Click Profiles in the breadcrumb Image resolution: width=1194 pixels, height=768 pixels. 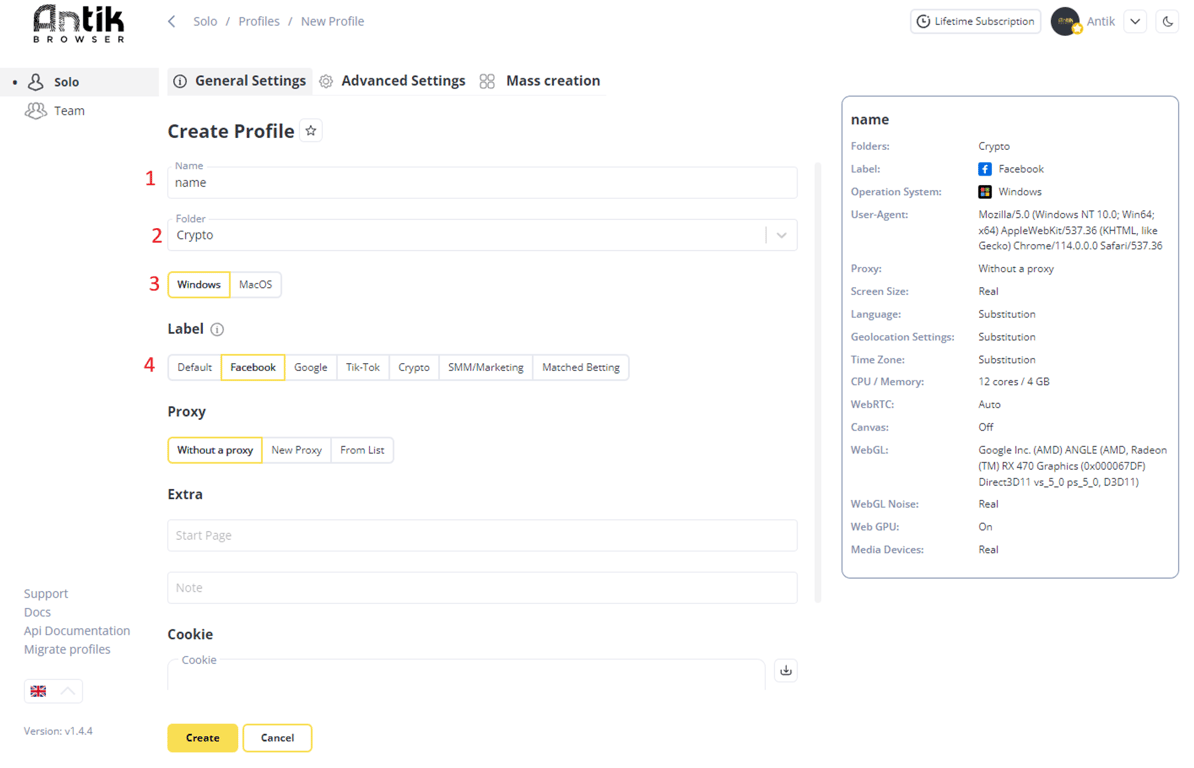[259, 21]
